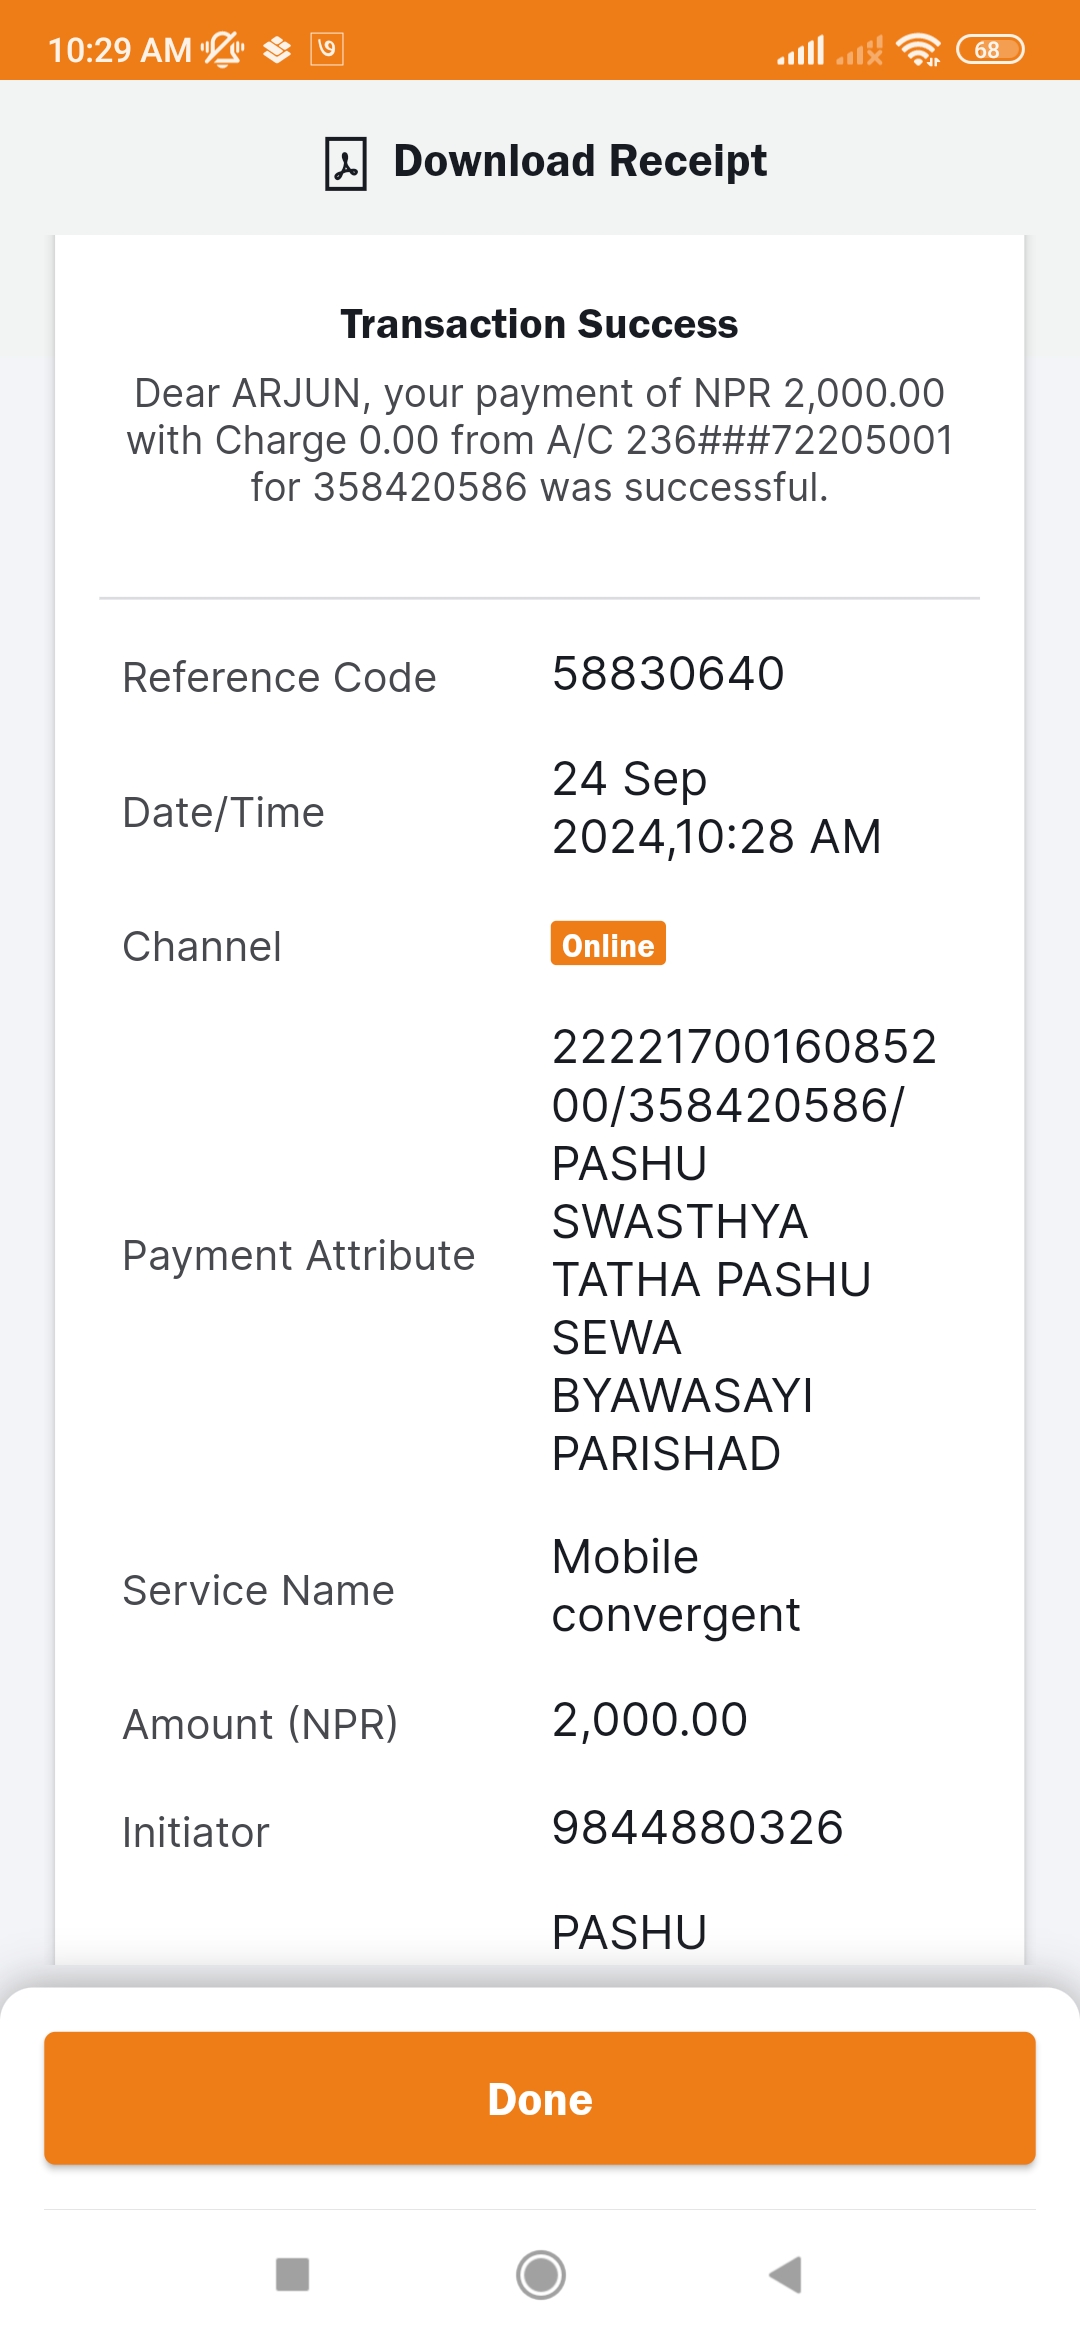Image resolution: width=1080 pixels, height=2340 pixels.
Task: Tap the Mobile convergent service name value
Action: point(676,1586)
